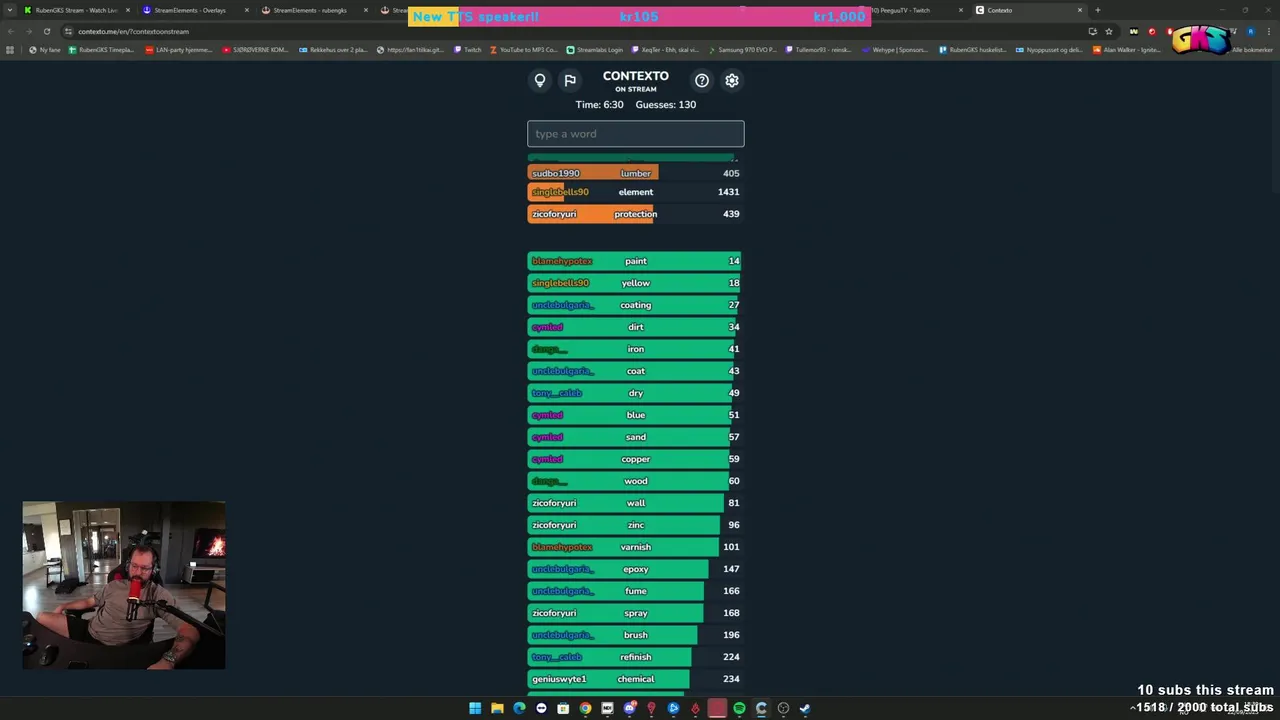This screenshot has width=1280, height=720.
Task: Click Google Chrome taskbar icon
Action: [x=585, y=708]
